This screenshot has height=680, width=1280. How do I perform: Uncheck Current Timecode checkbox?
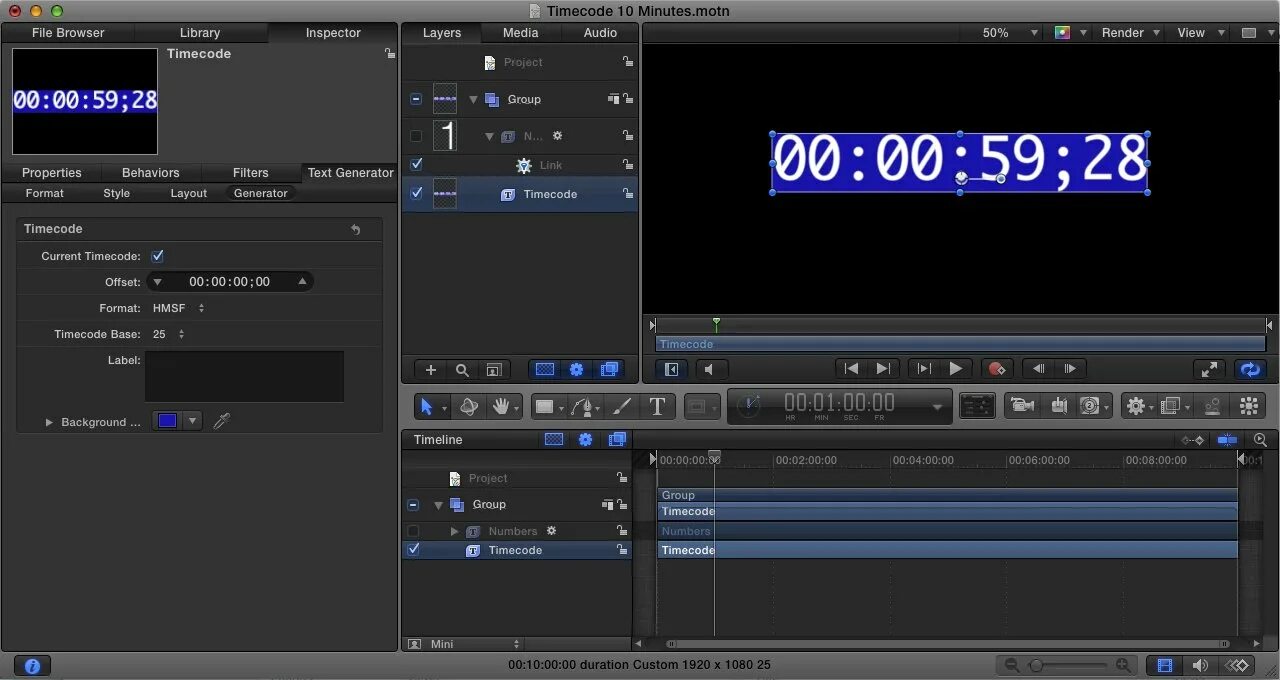coord(157,256)
